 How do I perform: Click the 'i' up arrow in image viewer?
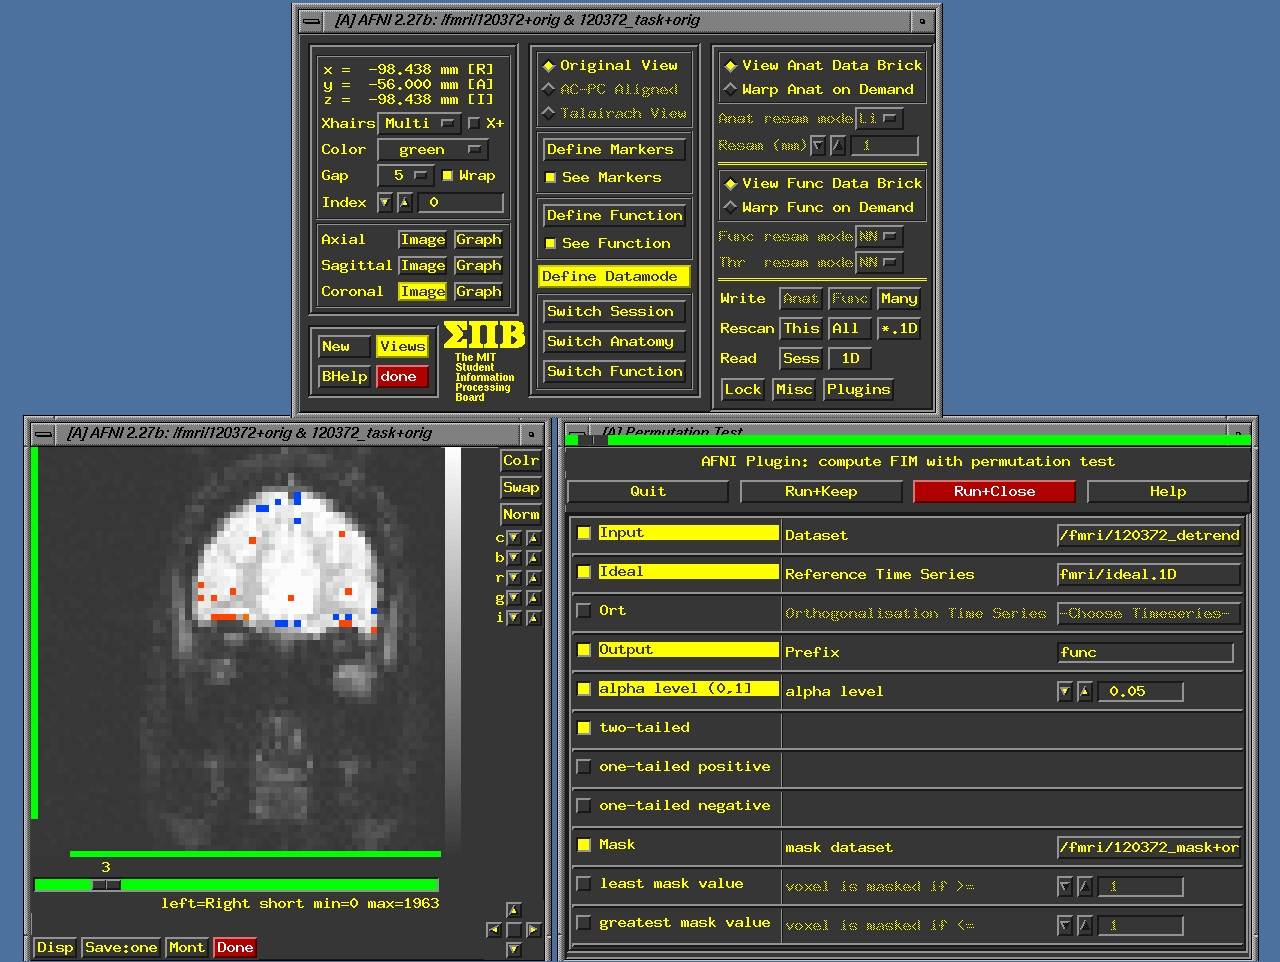[533, 618]
